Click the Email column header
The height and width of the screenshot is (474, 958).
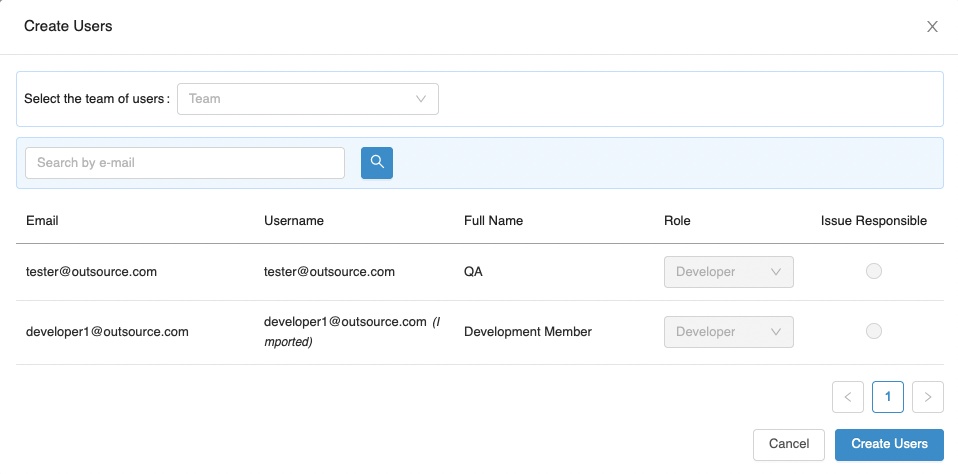pyautogui.click(x=42, y=221)
